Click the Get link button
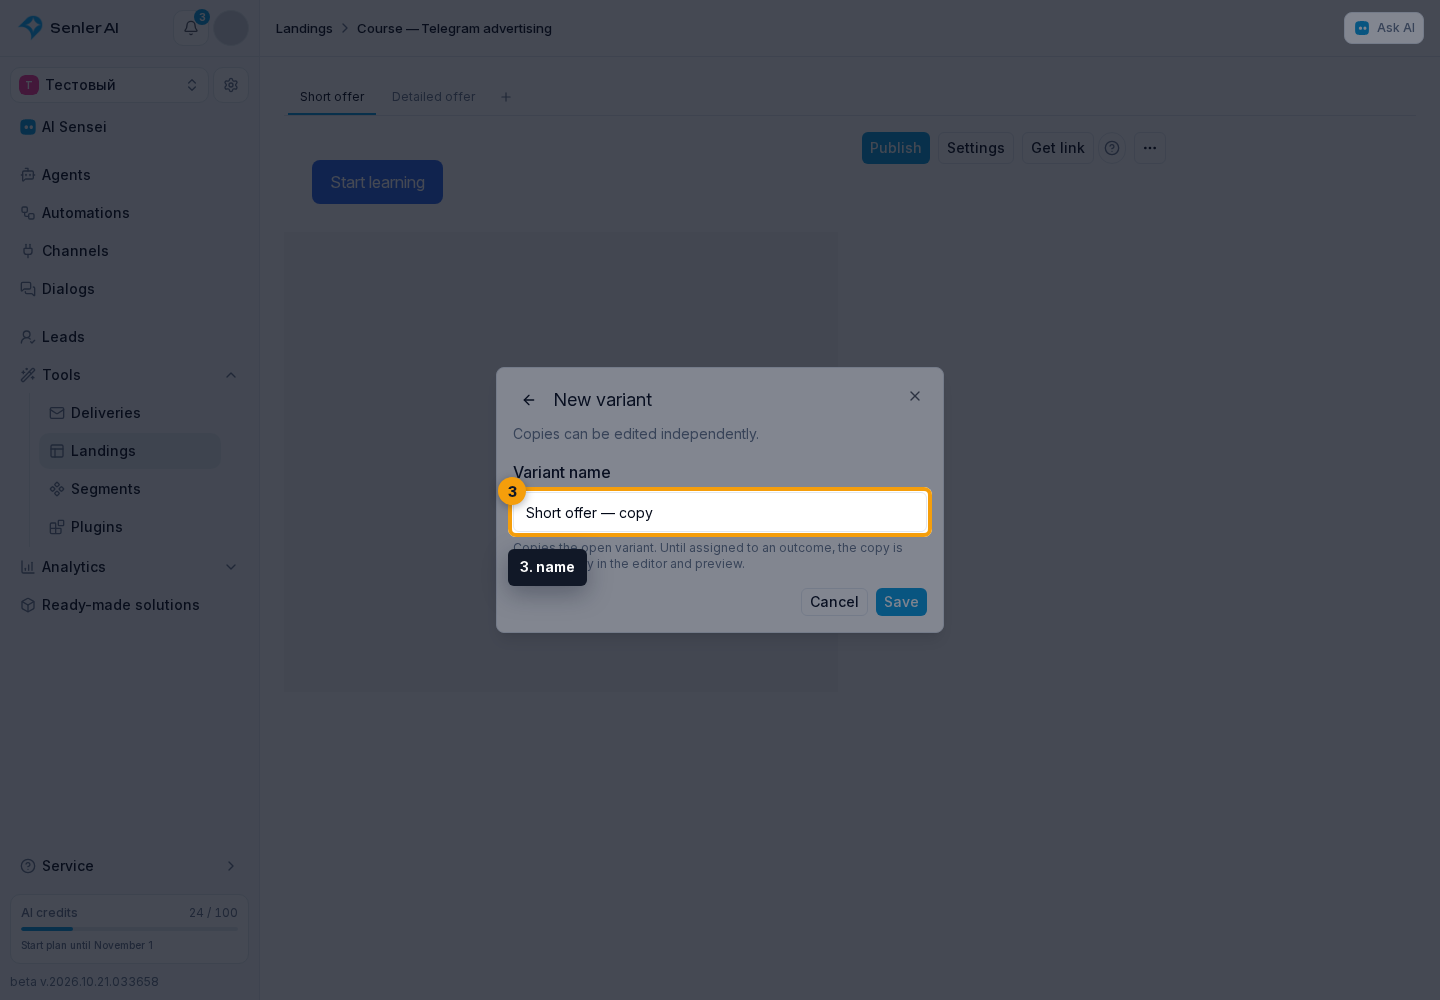1440x1000 pixels. [x=1058, y=148]
